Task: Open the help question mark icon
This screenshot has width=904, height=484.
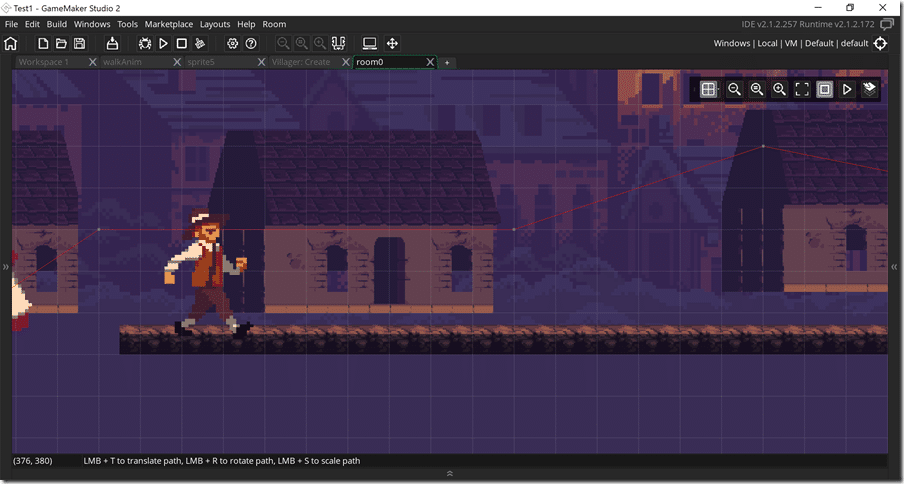Action: point(251,43)
